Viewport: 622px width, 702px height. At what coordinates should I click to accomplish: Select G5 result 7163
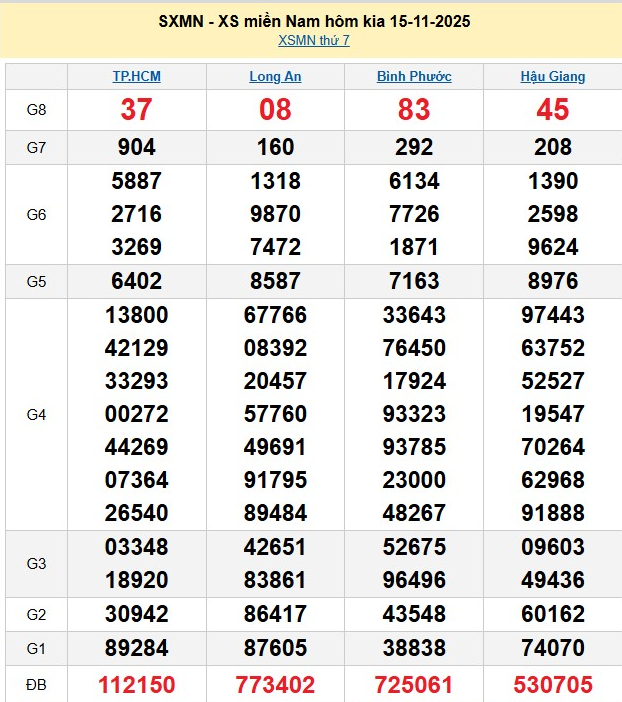414,281
